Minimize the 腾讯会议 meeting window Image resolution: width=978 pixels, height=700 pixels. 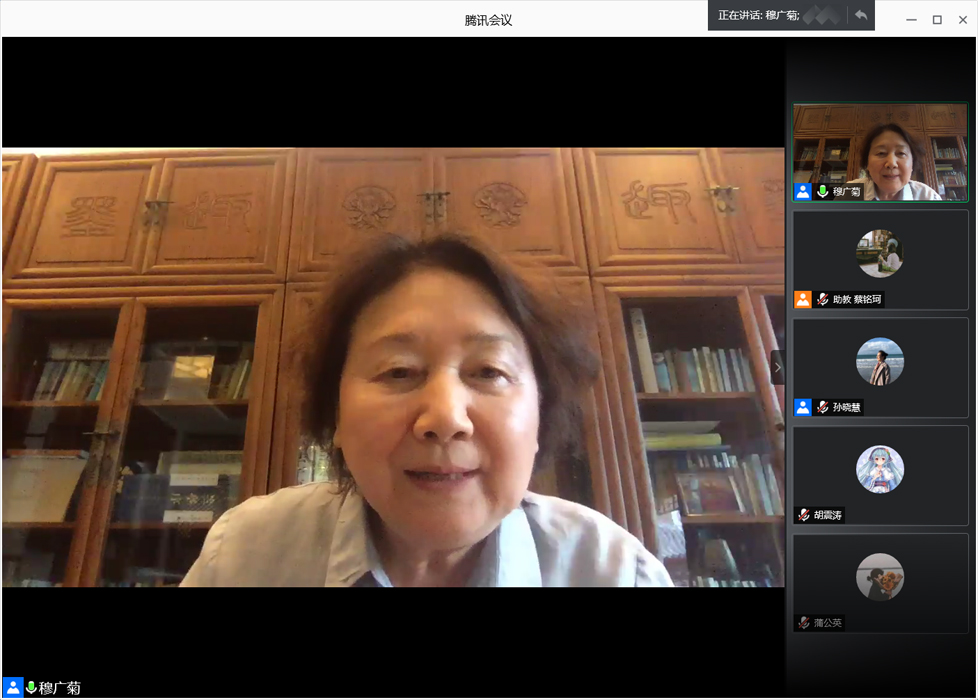911,20
